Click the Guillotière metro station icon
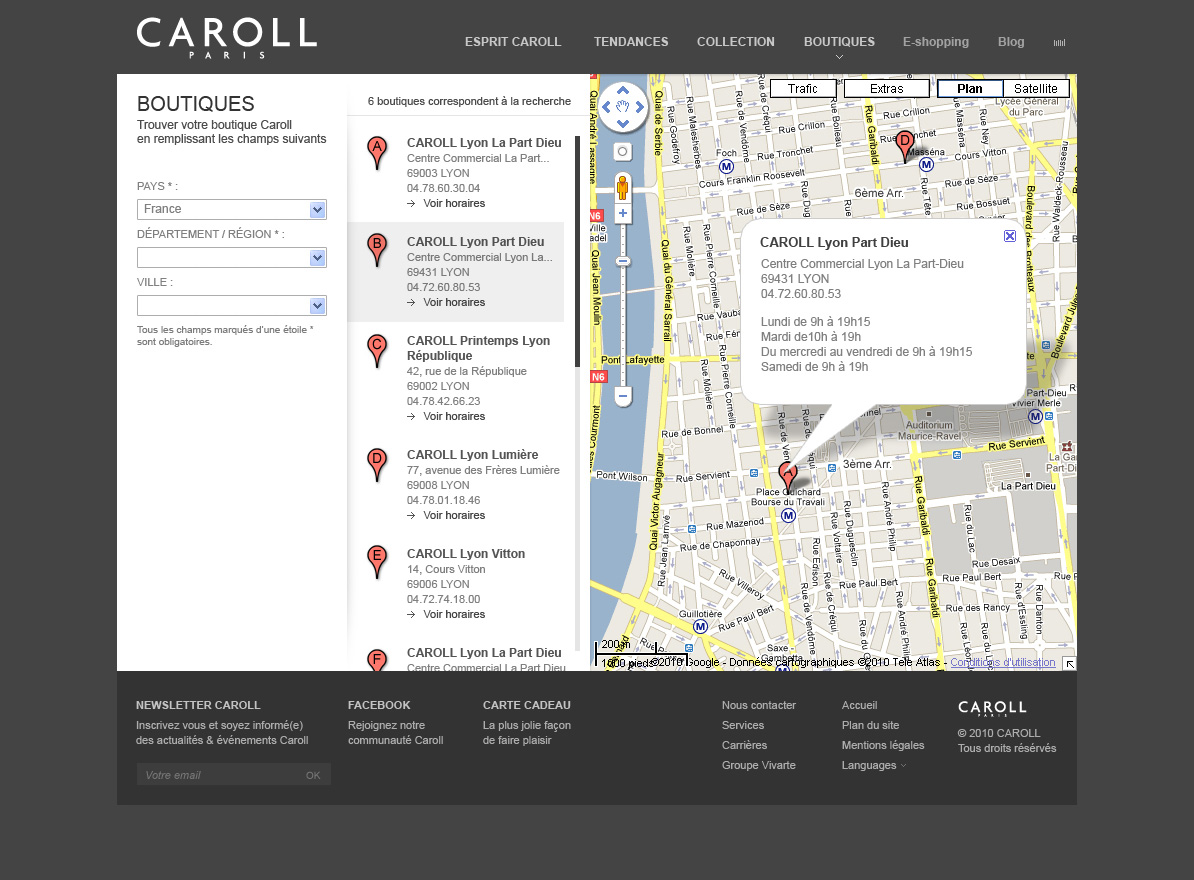This screenshot has width=1194, height=880. 701,627
